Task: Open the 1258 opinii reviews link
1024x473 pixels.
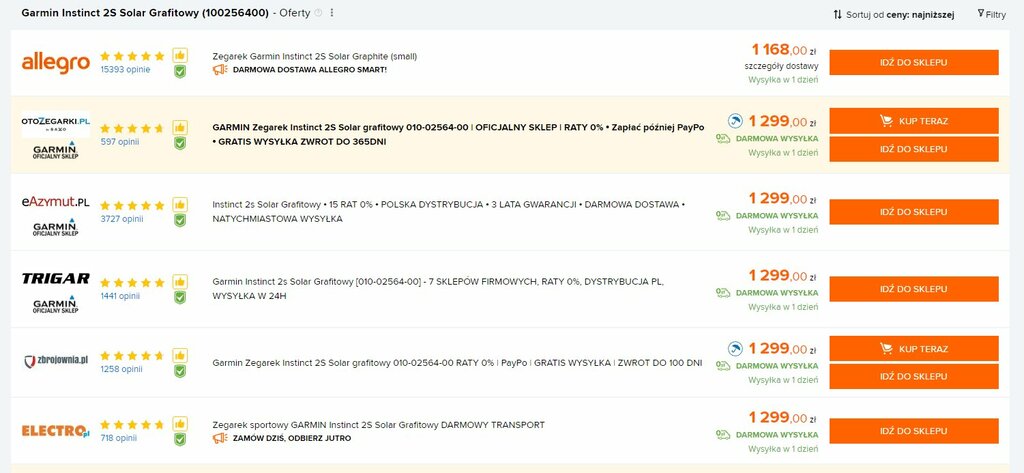Action: (121, 369)
